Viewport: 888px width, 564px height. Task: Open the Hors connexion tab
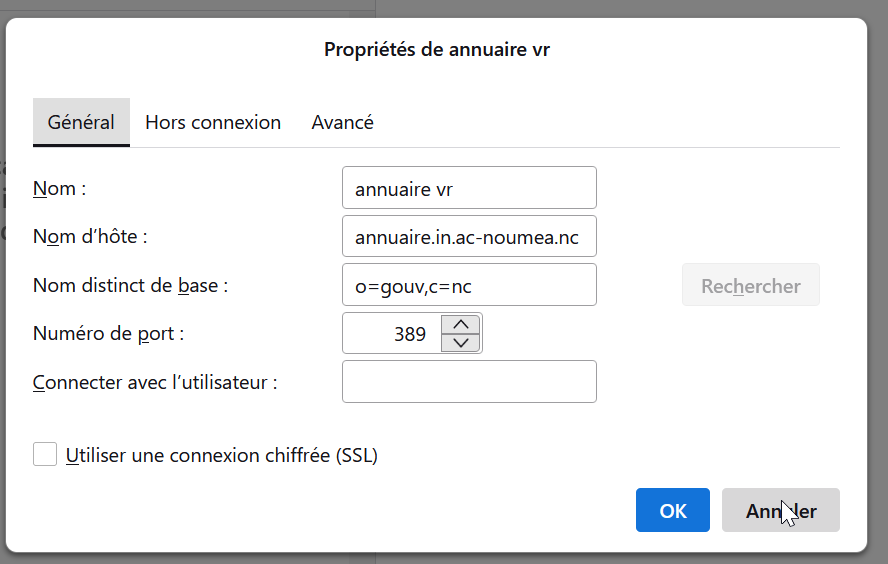213,123
